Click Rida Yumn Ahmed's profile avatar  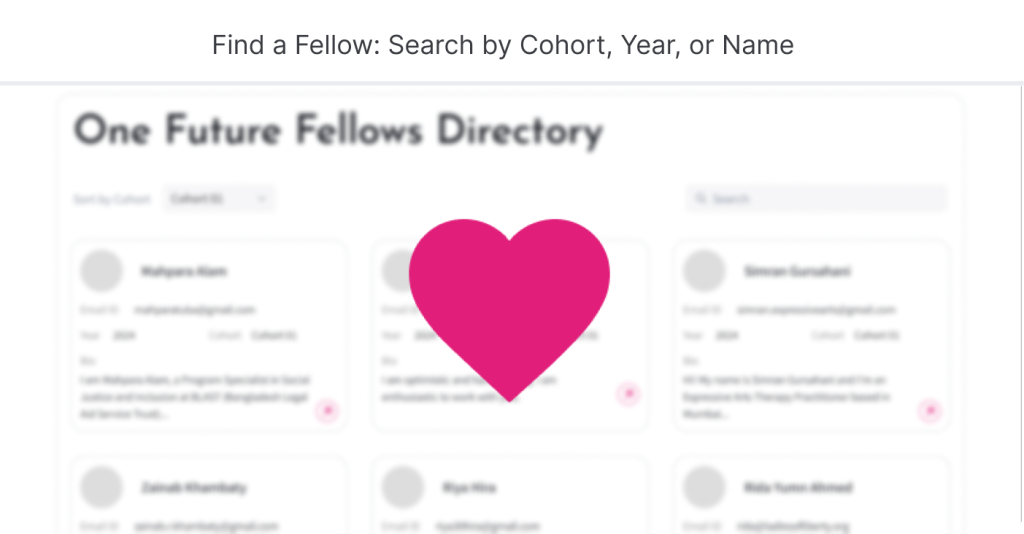coord(704,488)
